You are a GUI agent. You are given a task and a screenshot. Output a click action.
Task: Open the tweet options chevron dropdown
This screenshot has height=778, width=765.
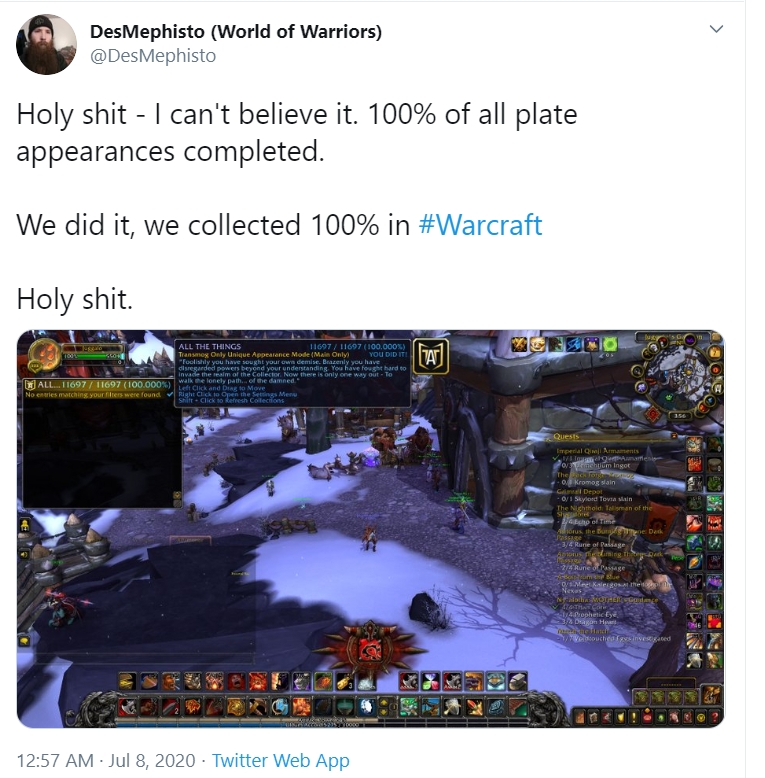point(716,29)
